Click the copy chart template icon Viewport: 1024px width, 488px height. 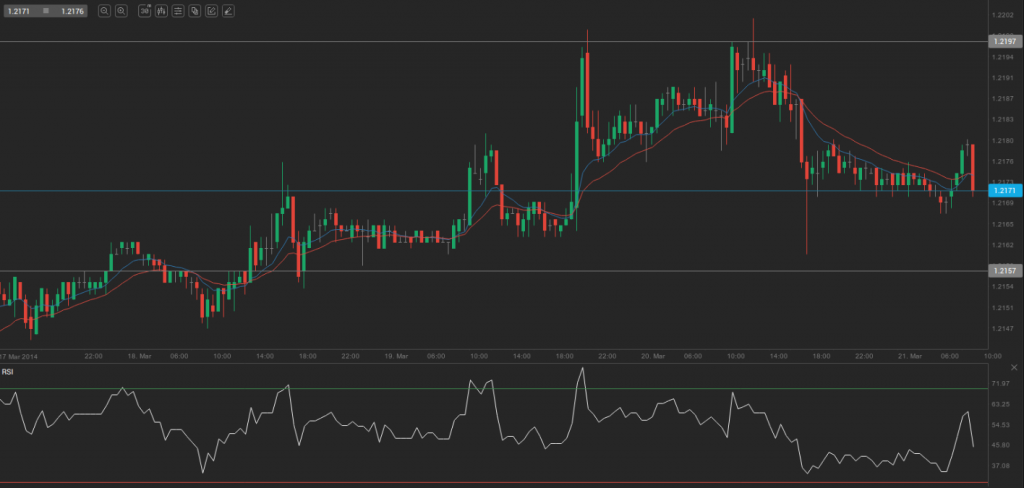(x=194, y=11)
